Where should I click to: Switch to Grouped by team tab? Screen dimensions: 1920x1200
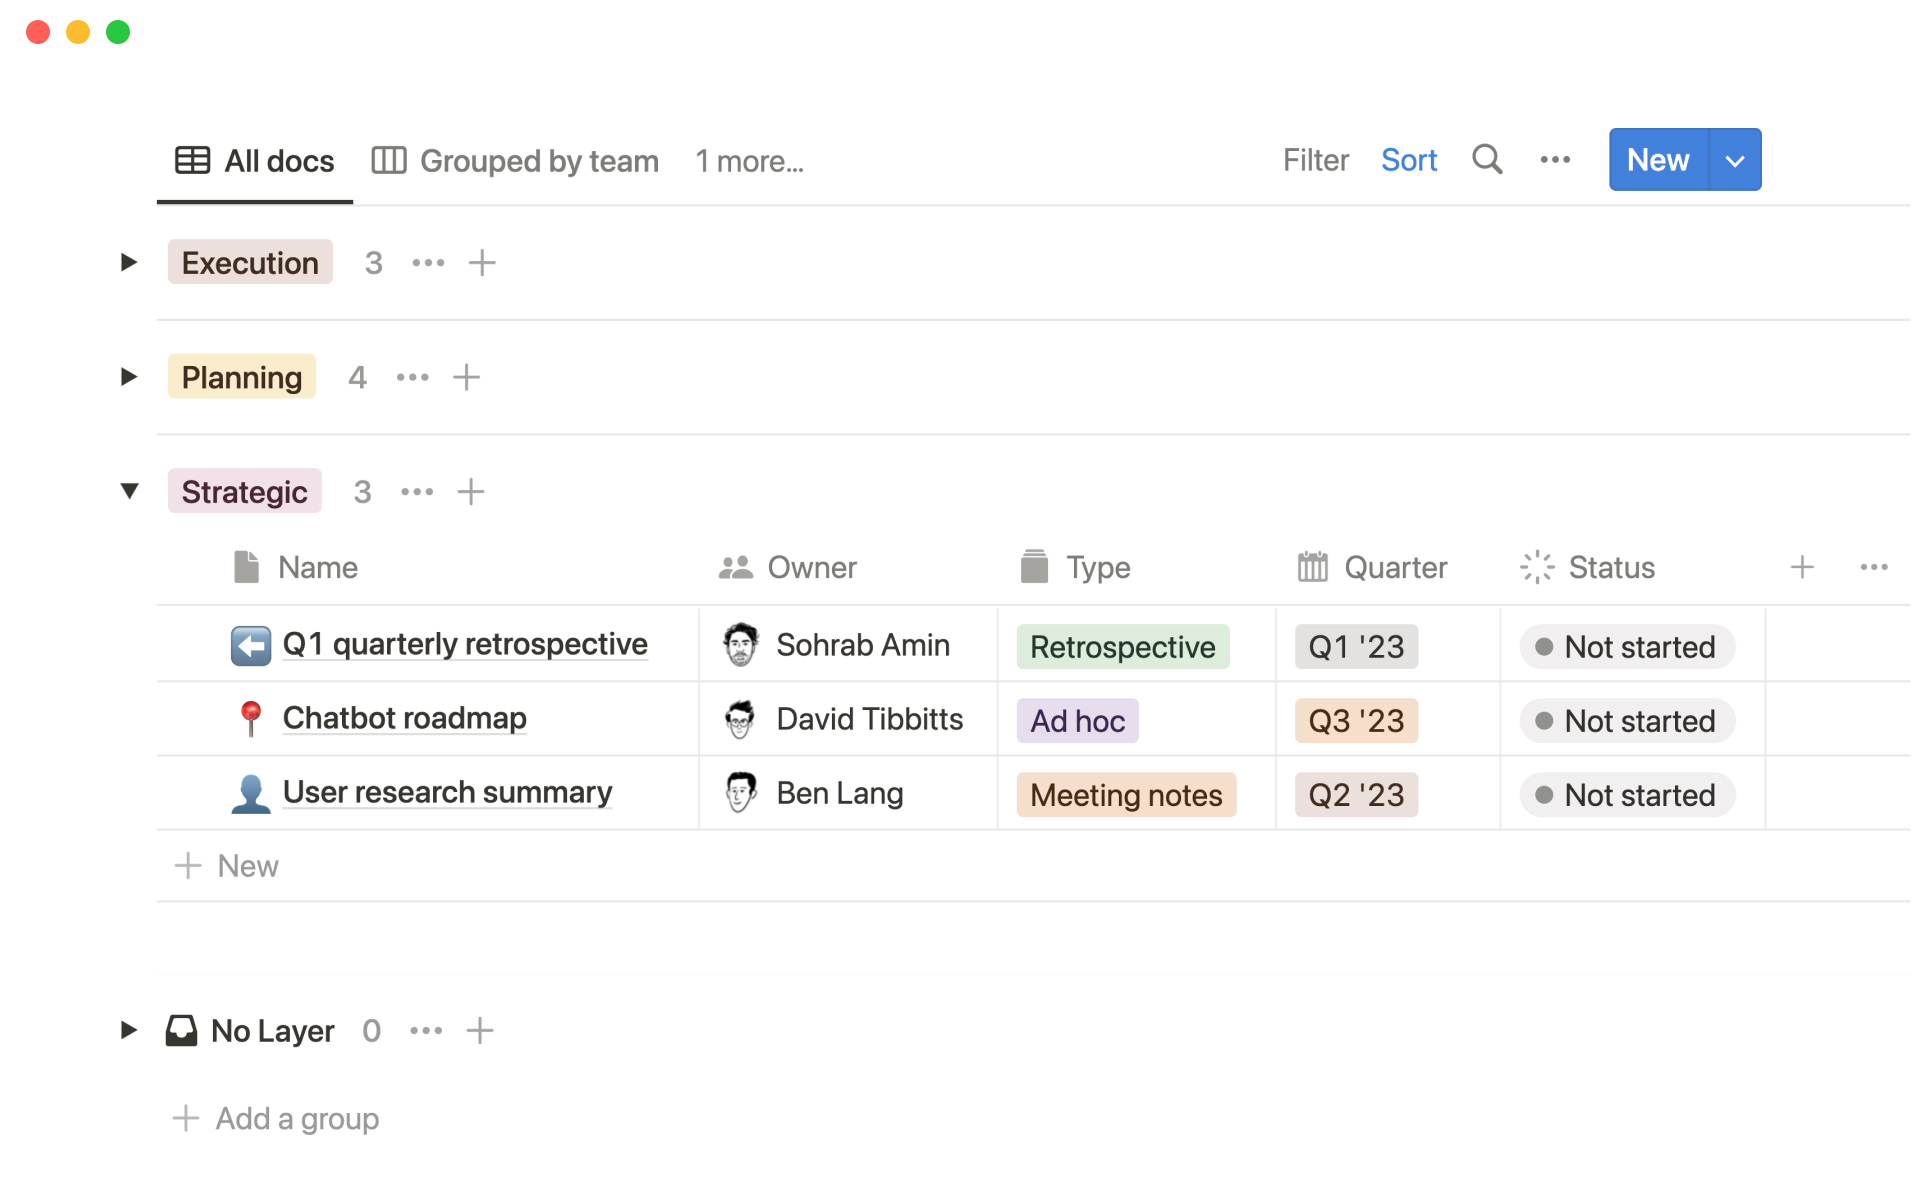tap(516, 161)
